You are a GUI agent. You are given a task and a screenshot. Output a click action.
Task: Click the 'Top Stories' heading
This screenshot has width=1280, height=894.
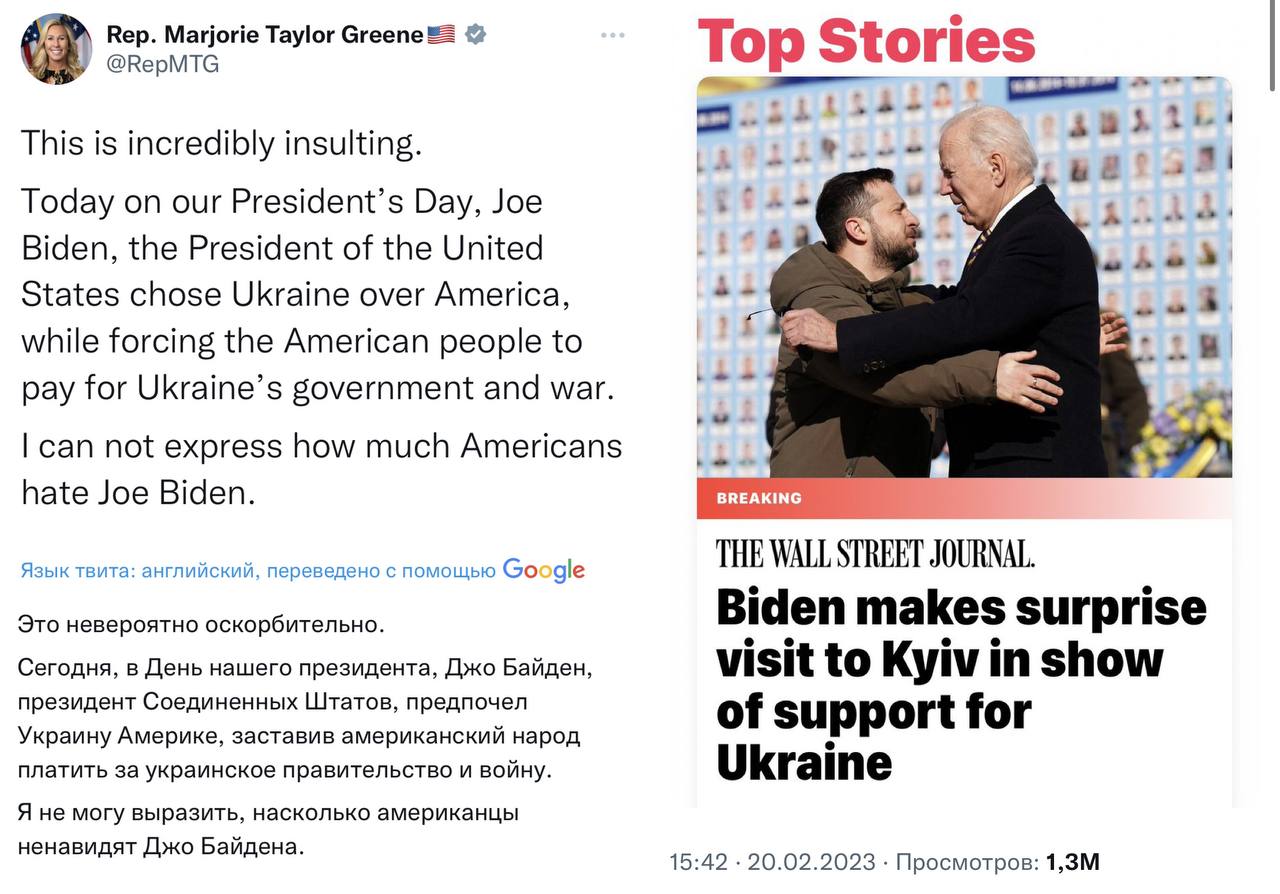866,41
